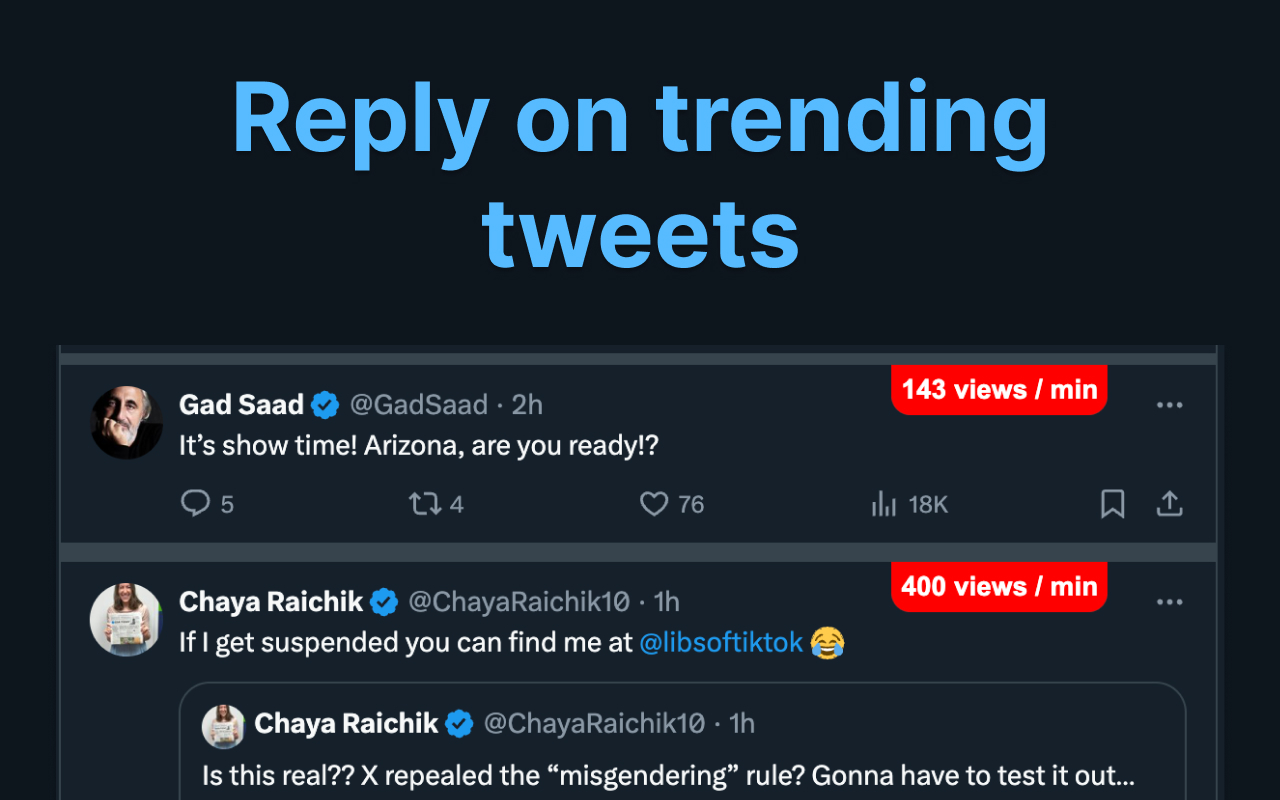
Task: Open more options on Gad Saad's tweet
Action: [1169, 405]
